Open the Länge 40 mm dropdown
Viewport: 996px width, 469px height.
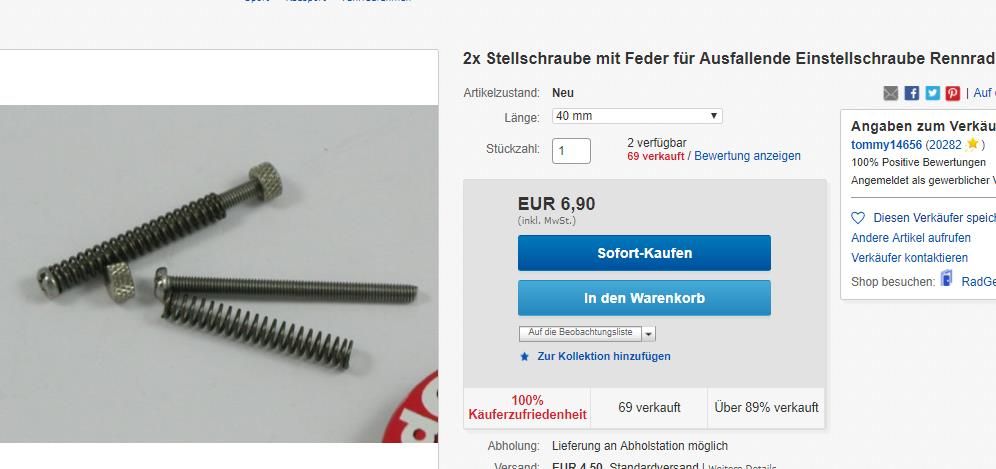point(637,116)
